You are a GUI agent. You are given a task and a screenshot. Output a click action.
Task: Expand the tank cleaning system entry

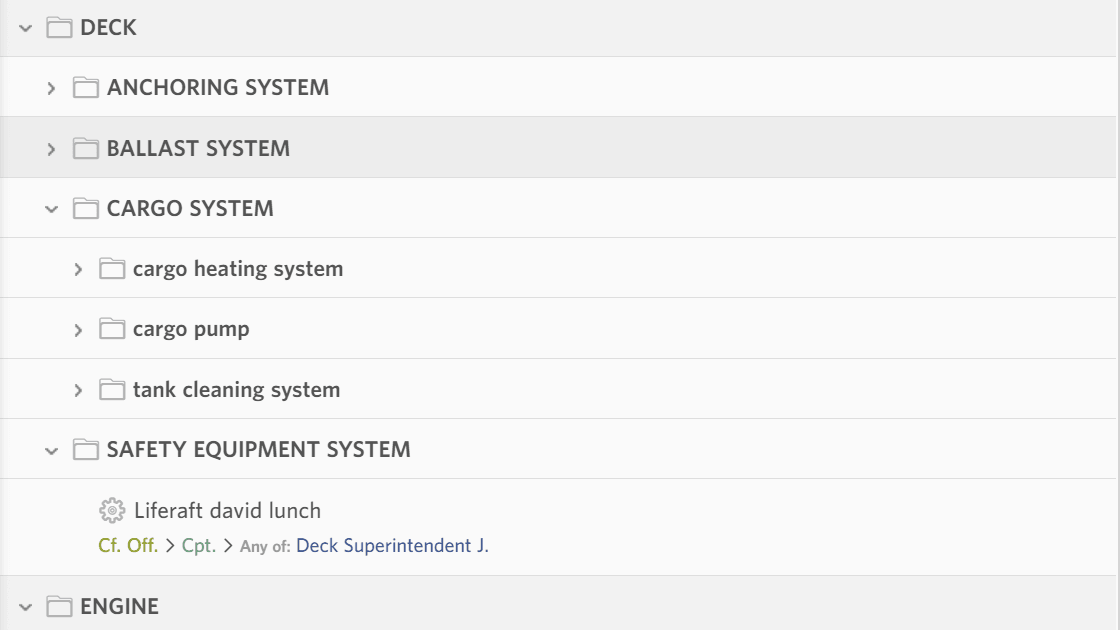coord(78,389)
